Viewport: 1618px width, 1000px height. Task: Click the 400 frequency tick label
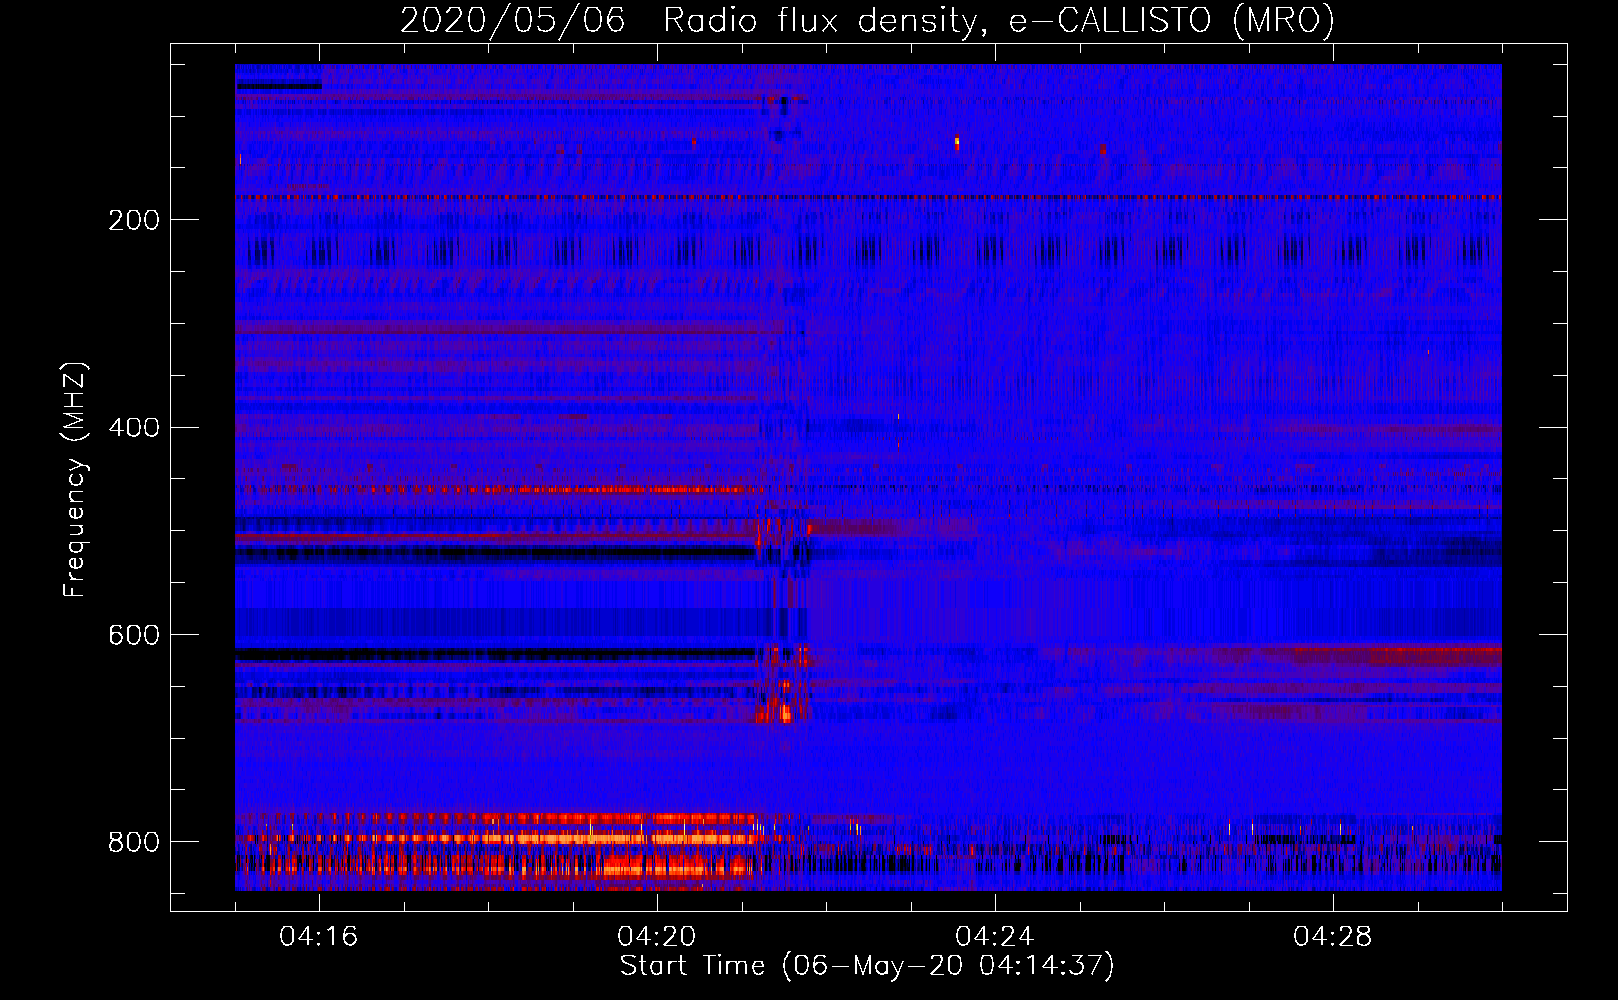[x=134, y=428]
